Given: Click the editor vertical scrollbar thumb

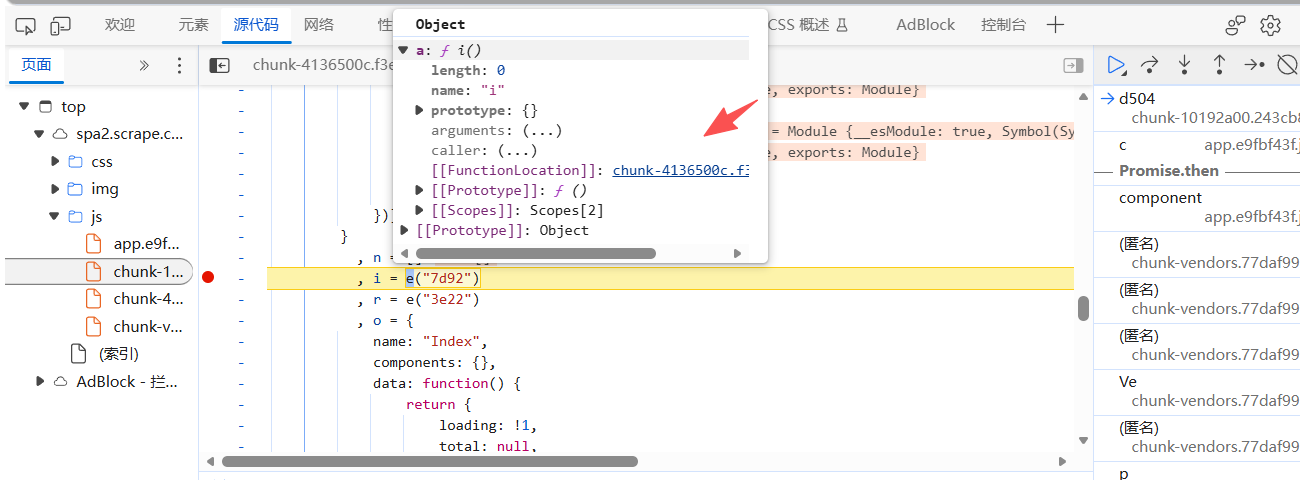Looking at the screenshot, I should (1083, 308).
